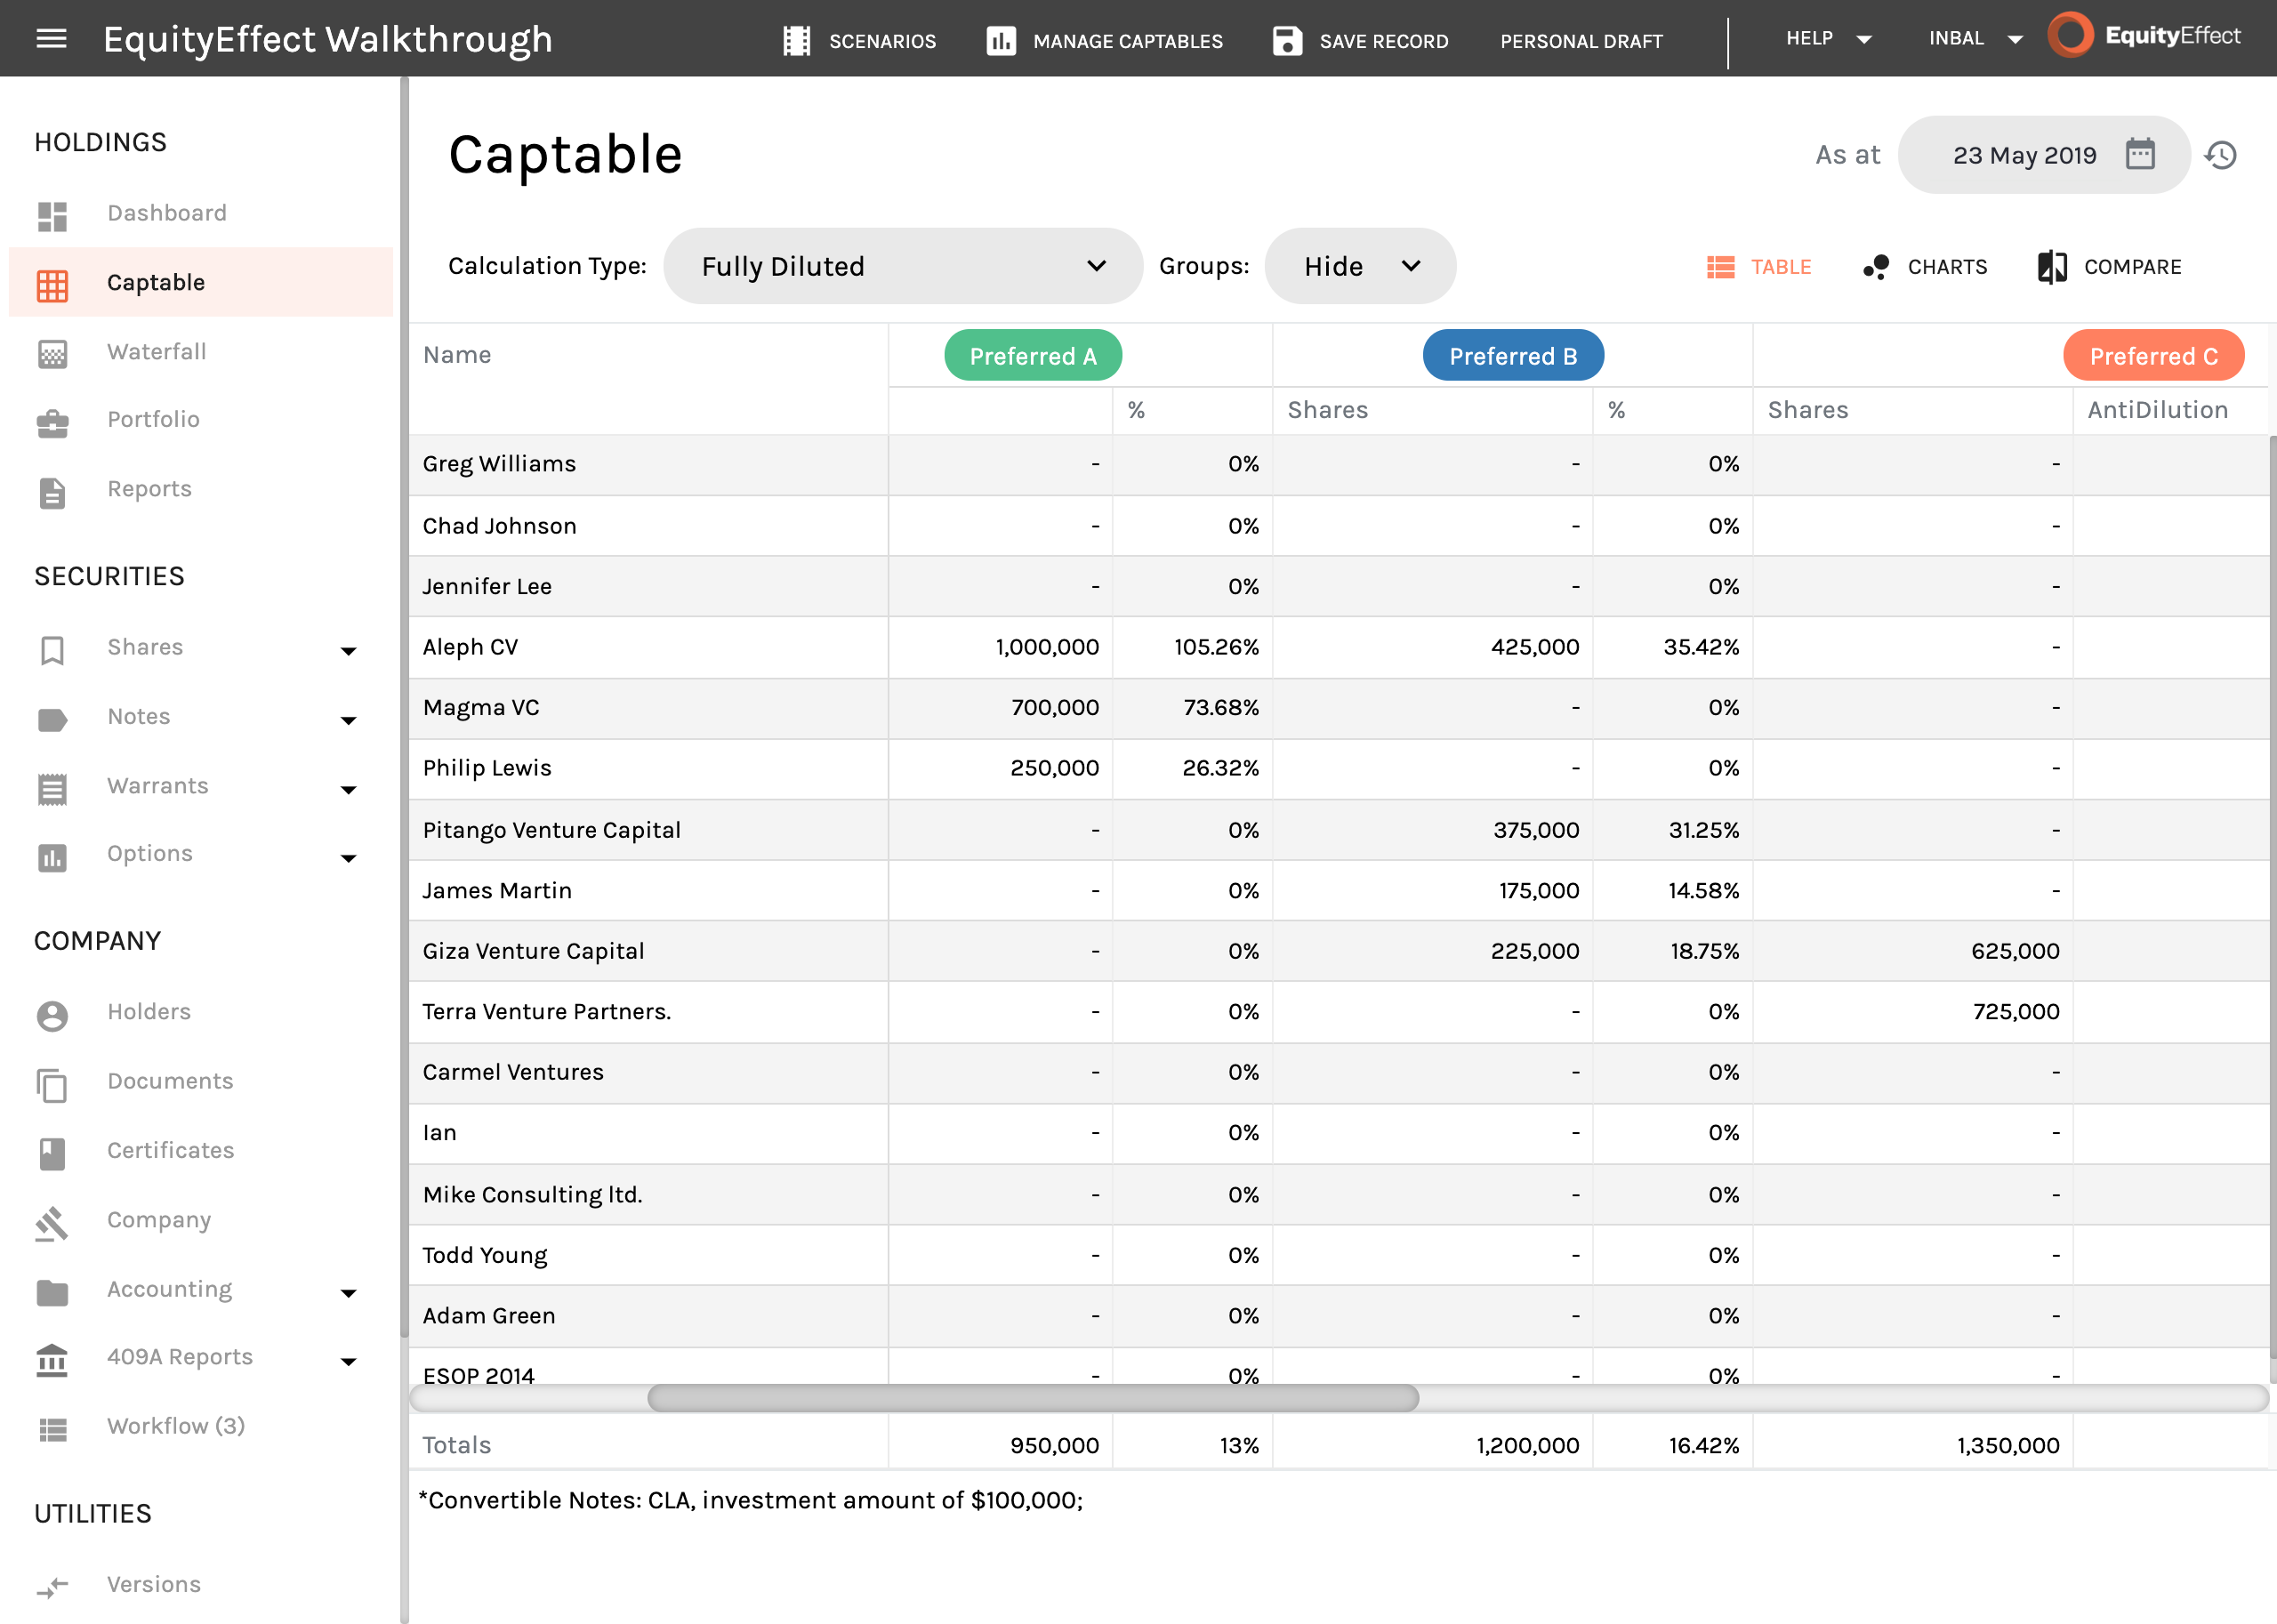The image size is (2277, 1624).
Task: Click the Manage Captables chart icon
Action: click(1000, 40)
